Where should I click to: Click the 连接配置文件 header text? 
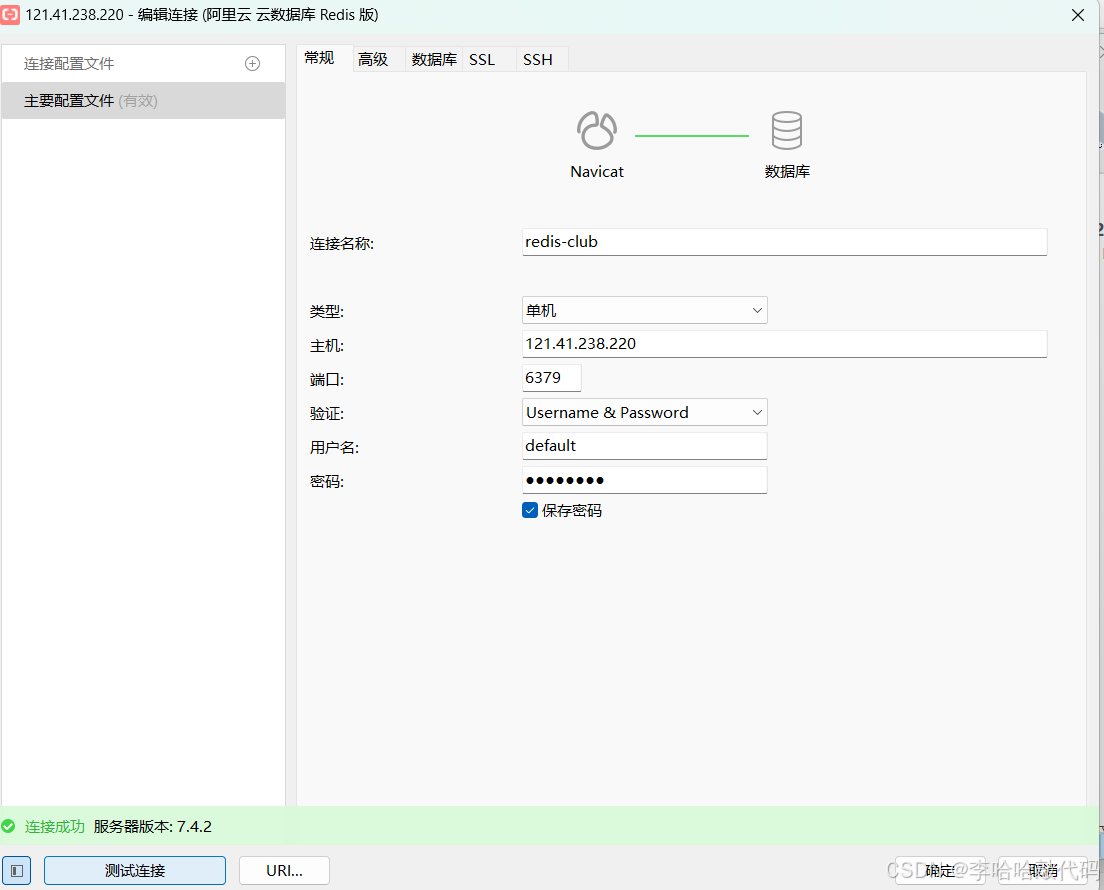pos(69,64)
